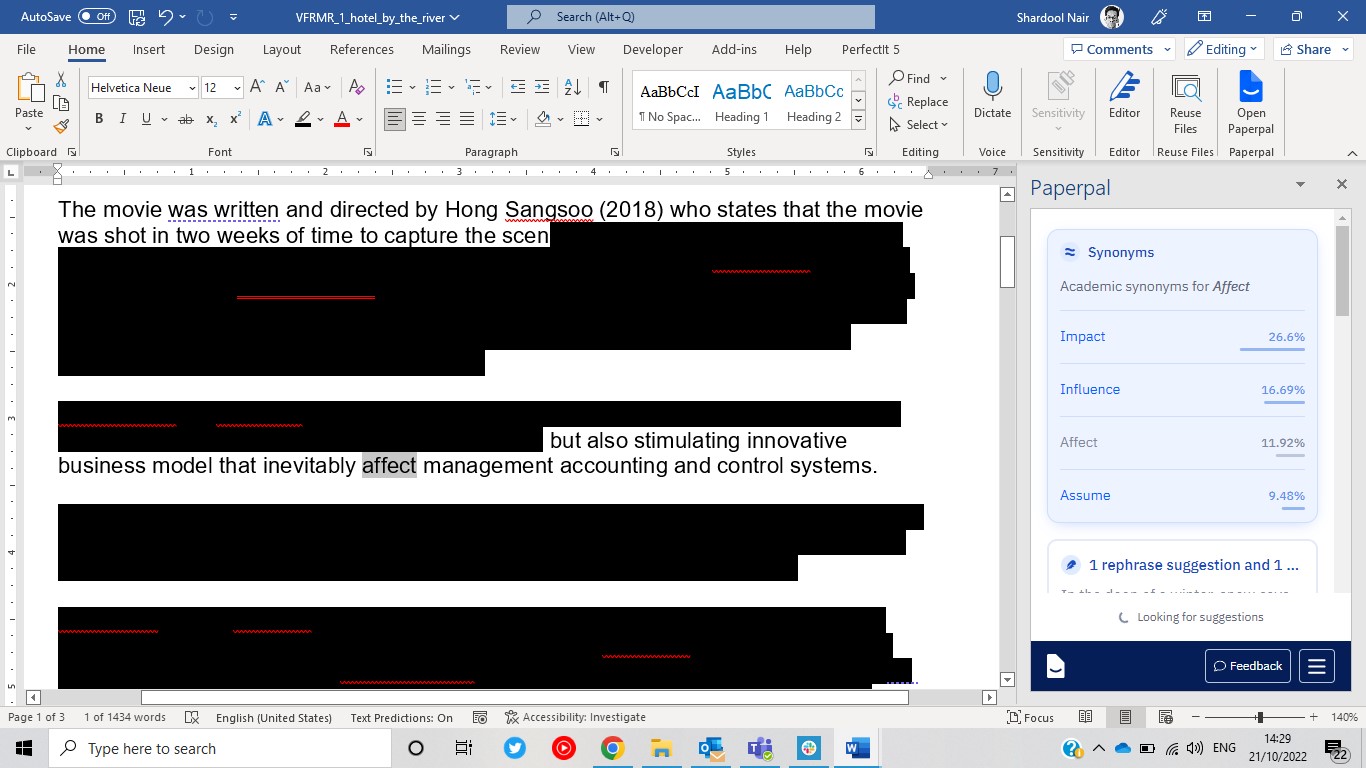Toggle Bold formatting

pos(99,119)
